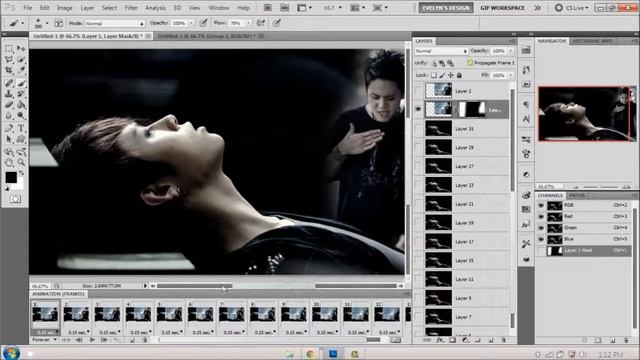Select the Clone Stamp tool
Viewport: 640px width, 360px height.
(x=9, y=94)
